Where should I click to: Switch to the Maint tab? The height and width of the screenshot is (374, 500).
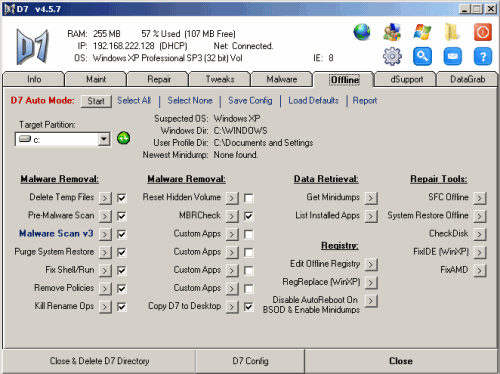96,79
